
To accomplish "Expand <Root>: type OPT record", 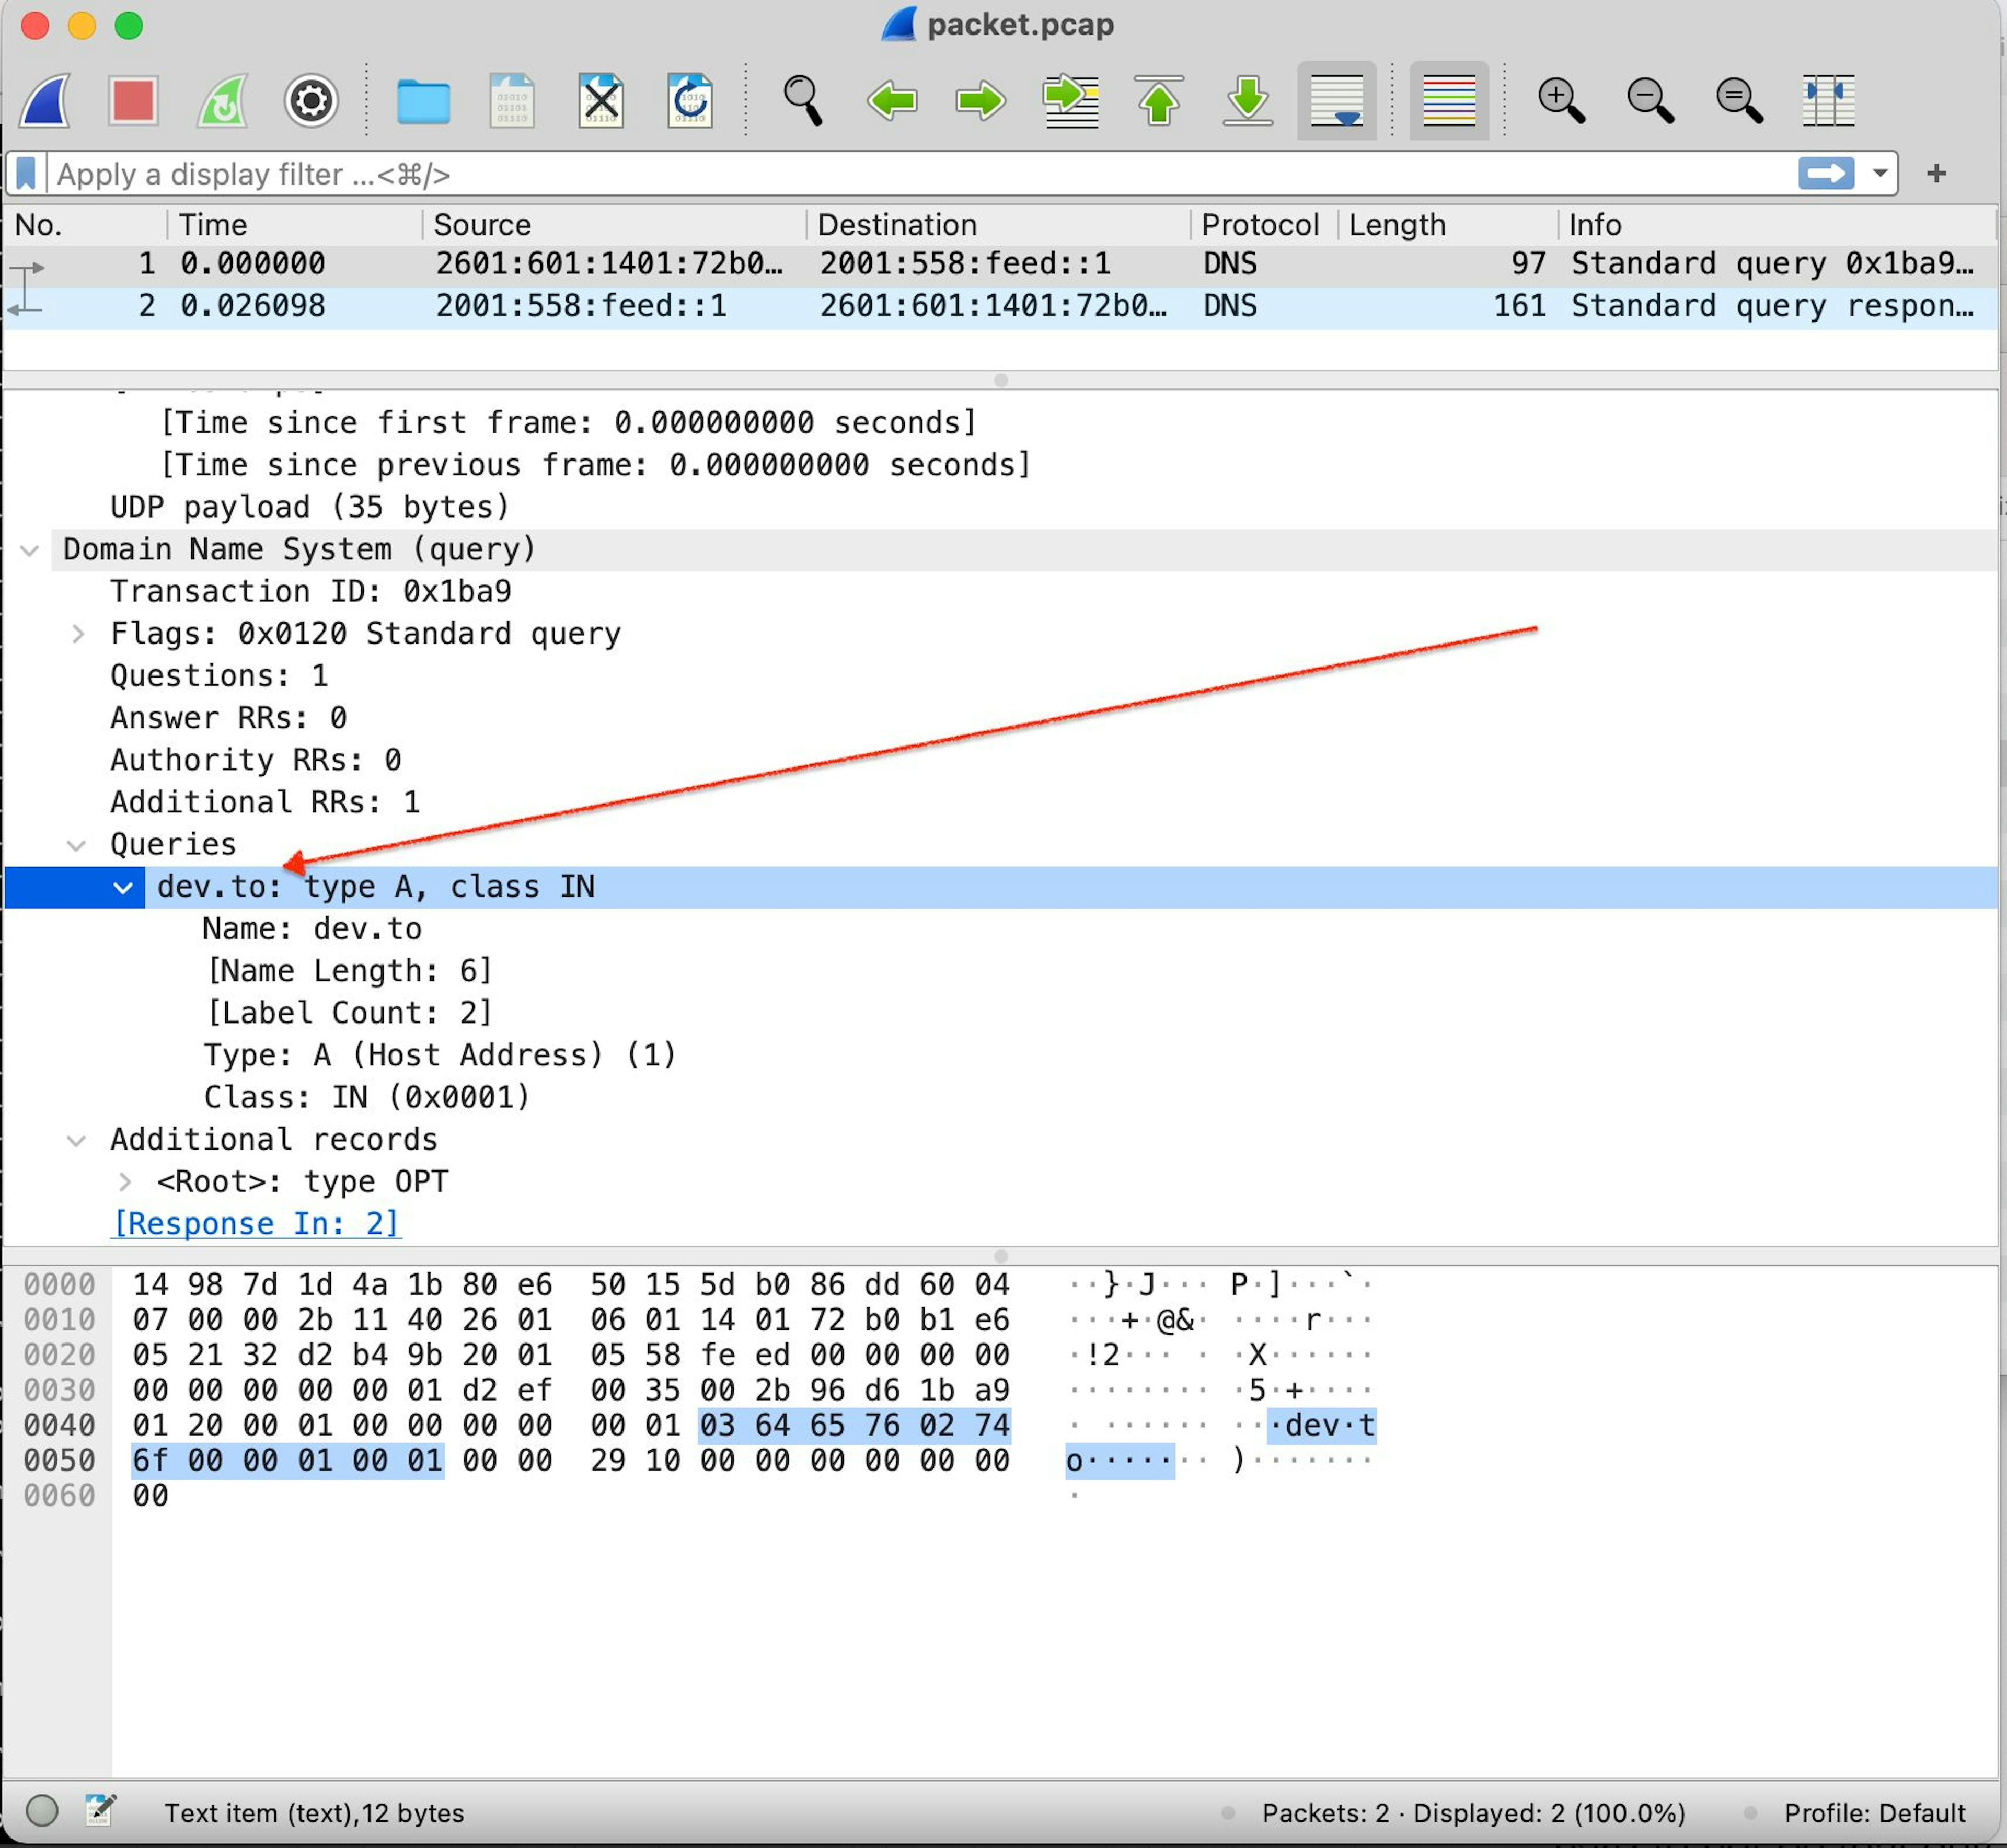I will (x=124, y=1182).
